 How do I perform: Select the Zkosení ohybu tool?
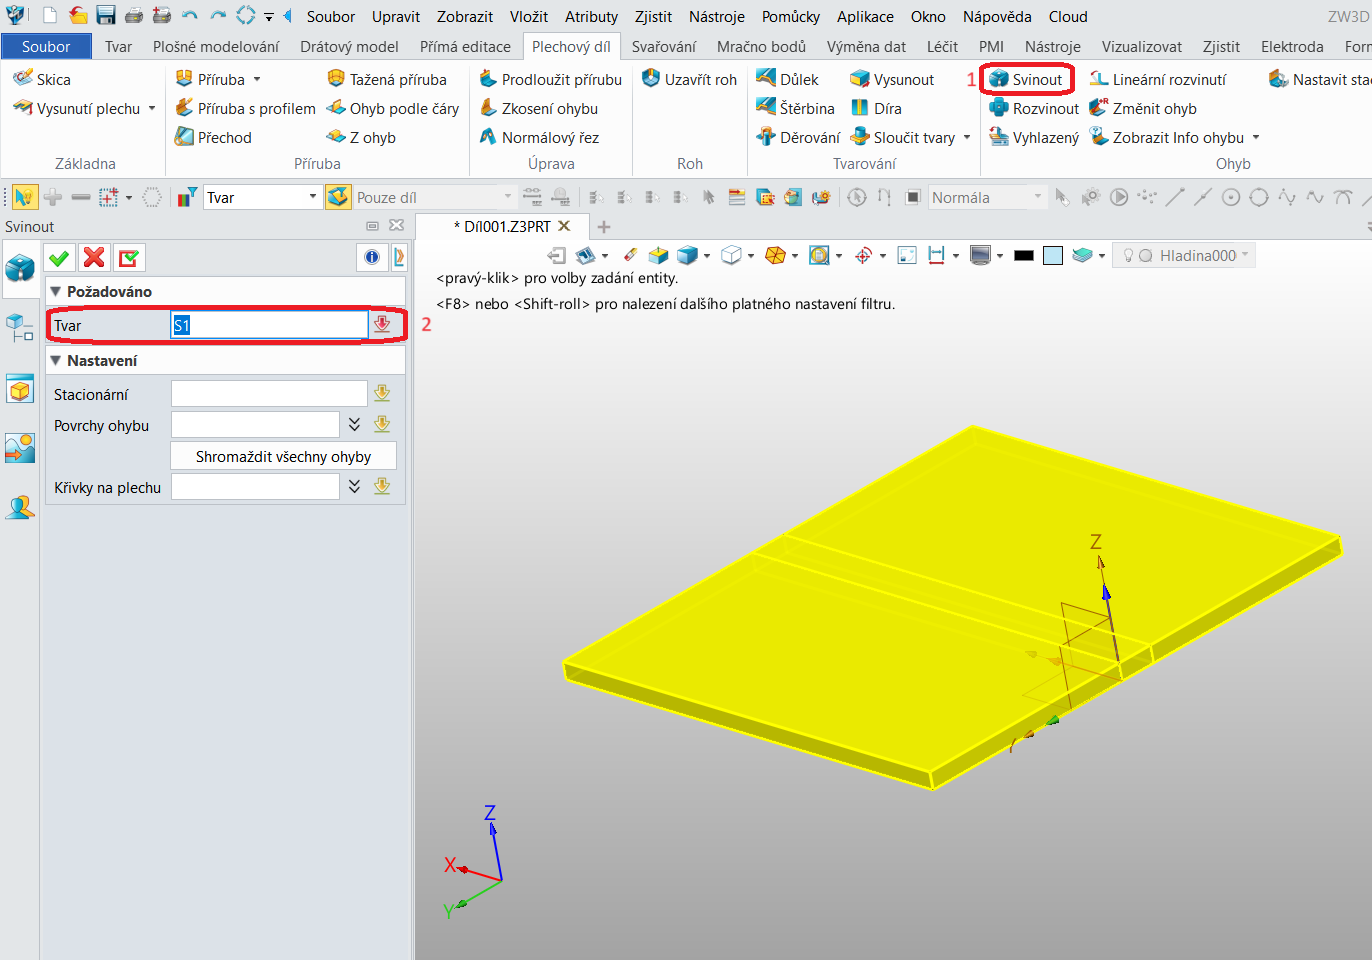539,108
